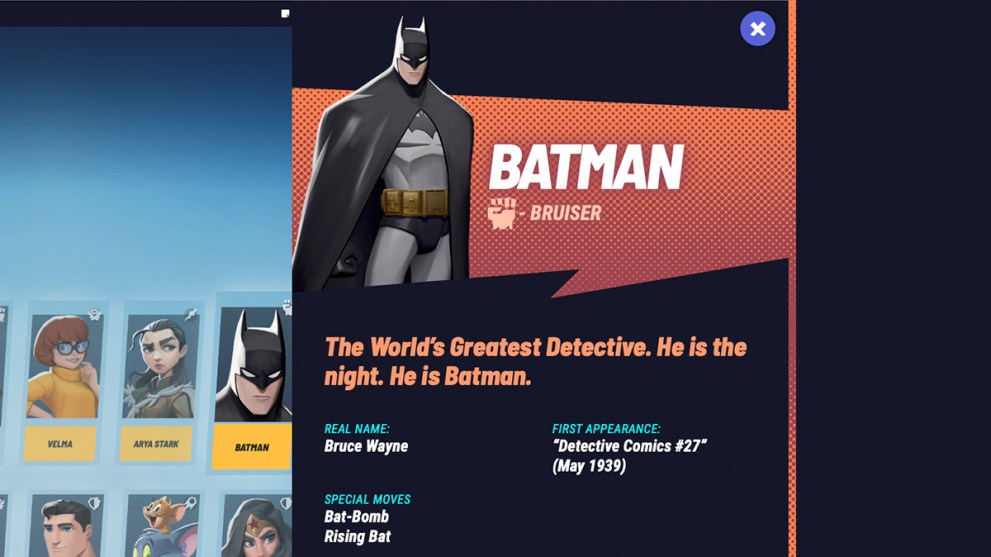Click Velma's support class icon
This screenshot has width=991, height=557.
(x=95, y=314)
